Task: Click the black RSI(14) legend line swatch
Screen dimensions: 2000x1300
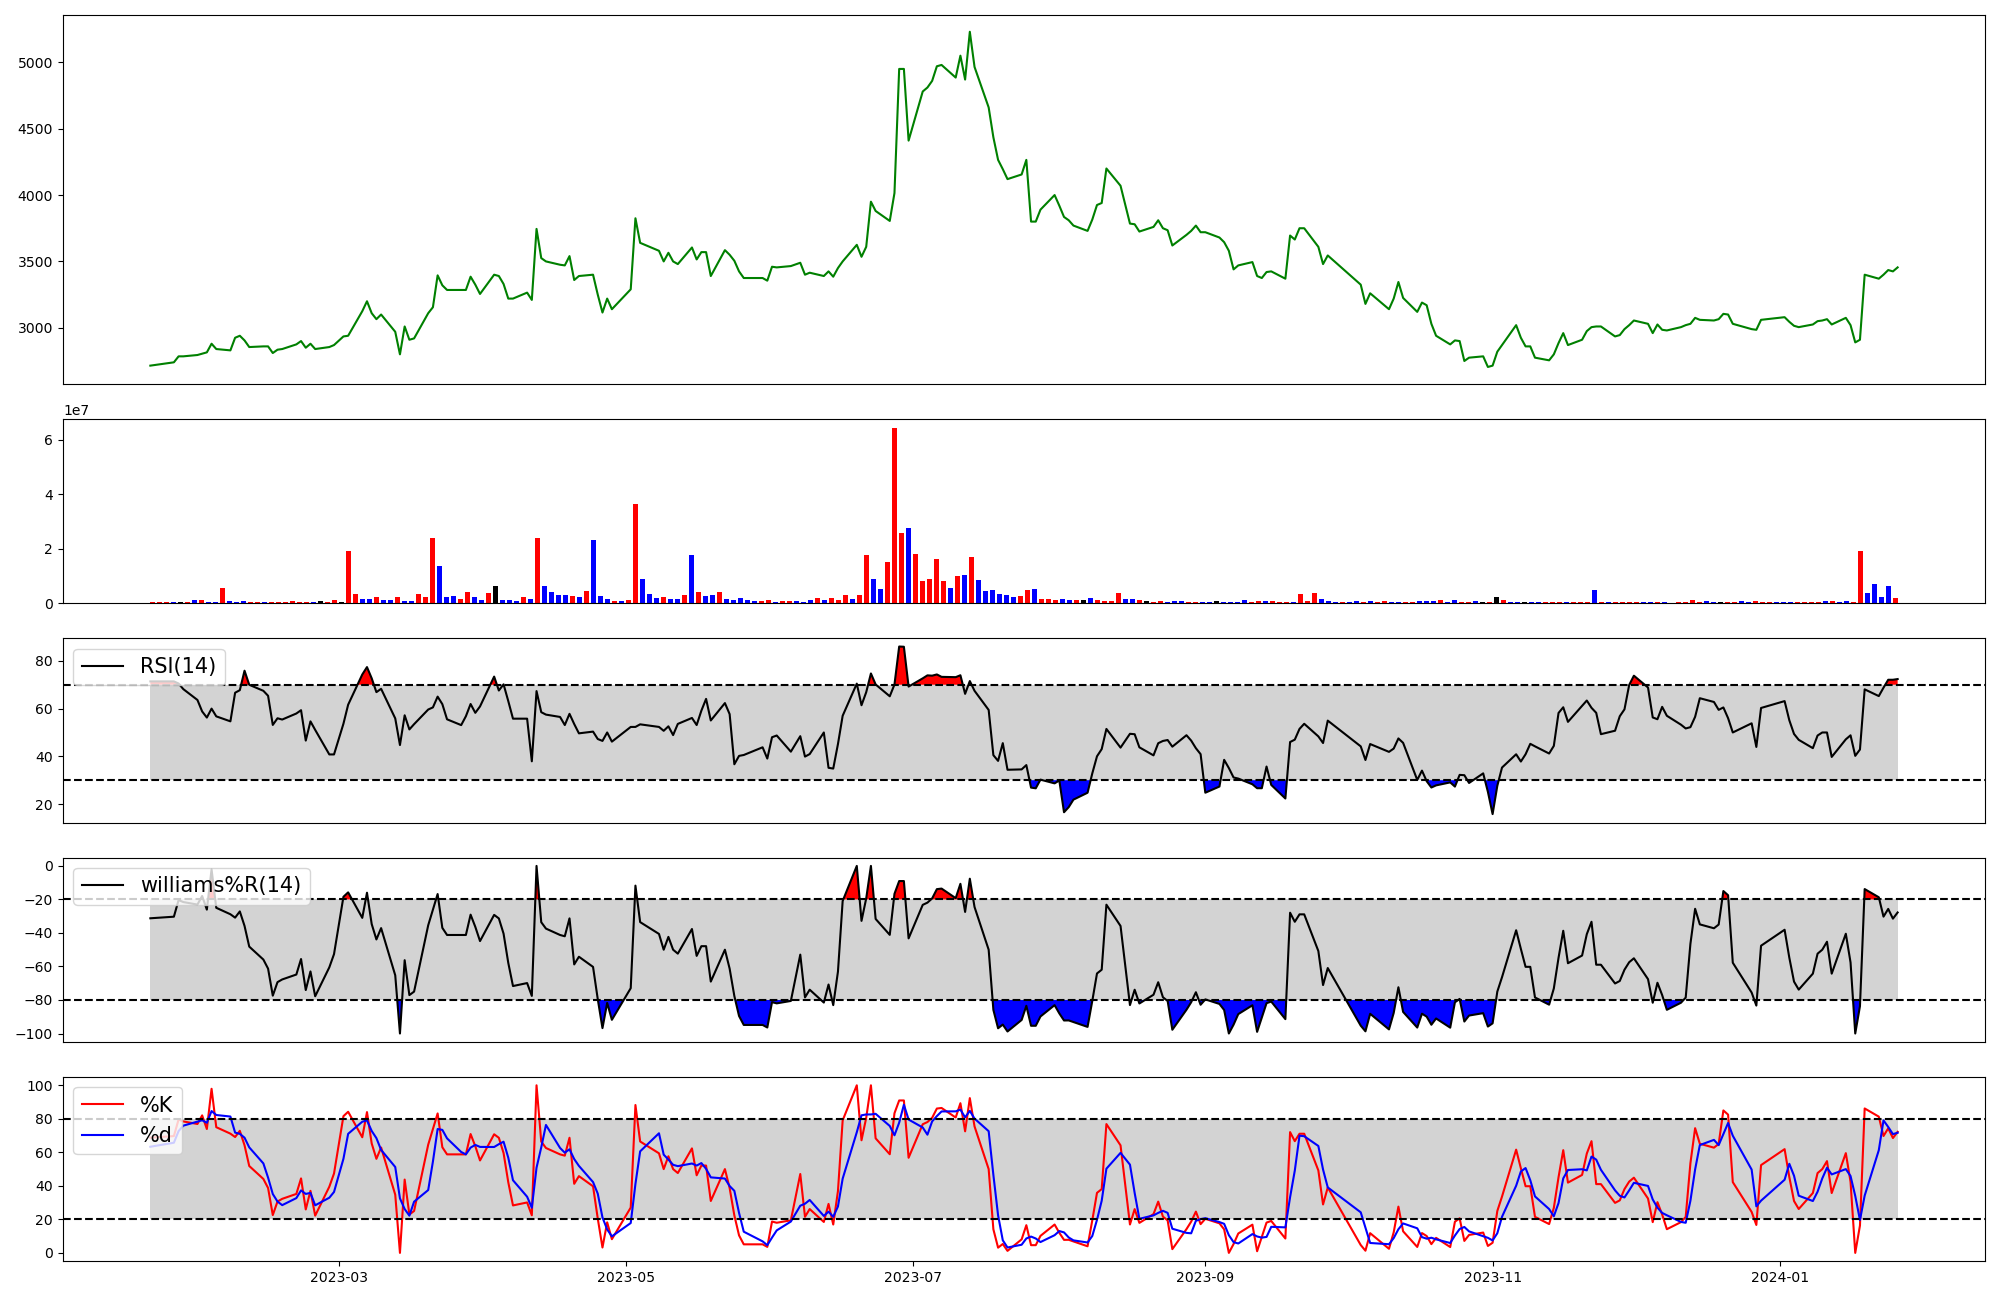Action: tap(103, 666)
